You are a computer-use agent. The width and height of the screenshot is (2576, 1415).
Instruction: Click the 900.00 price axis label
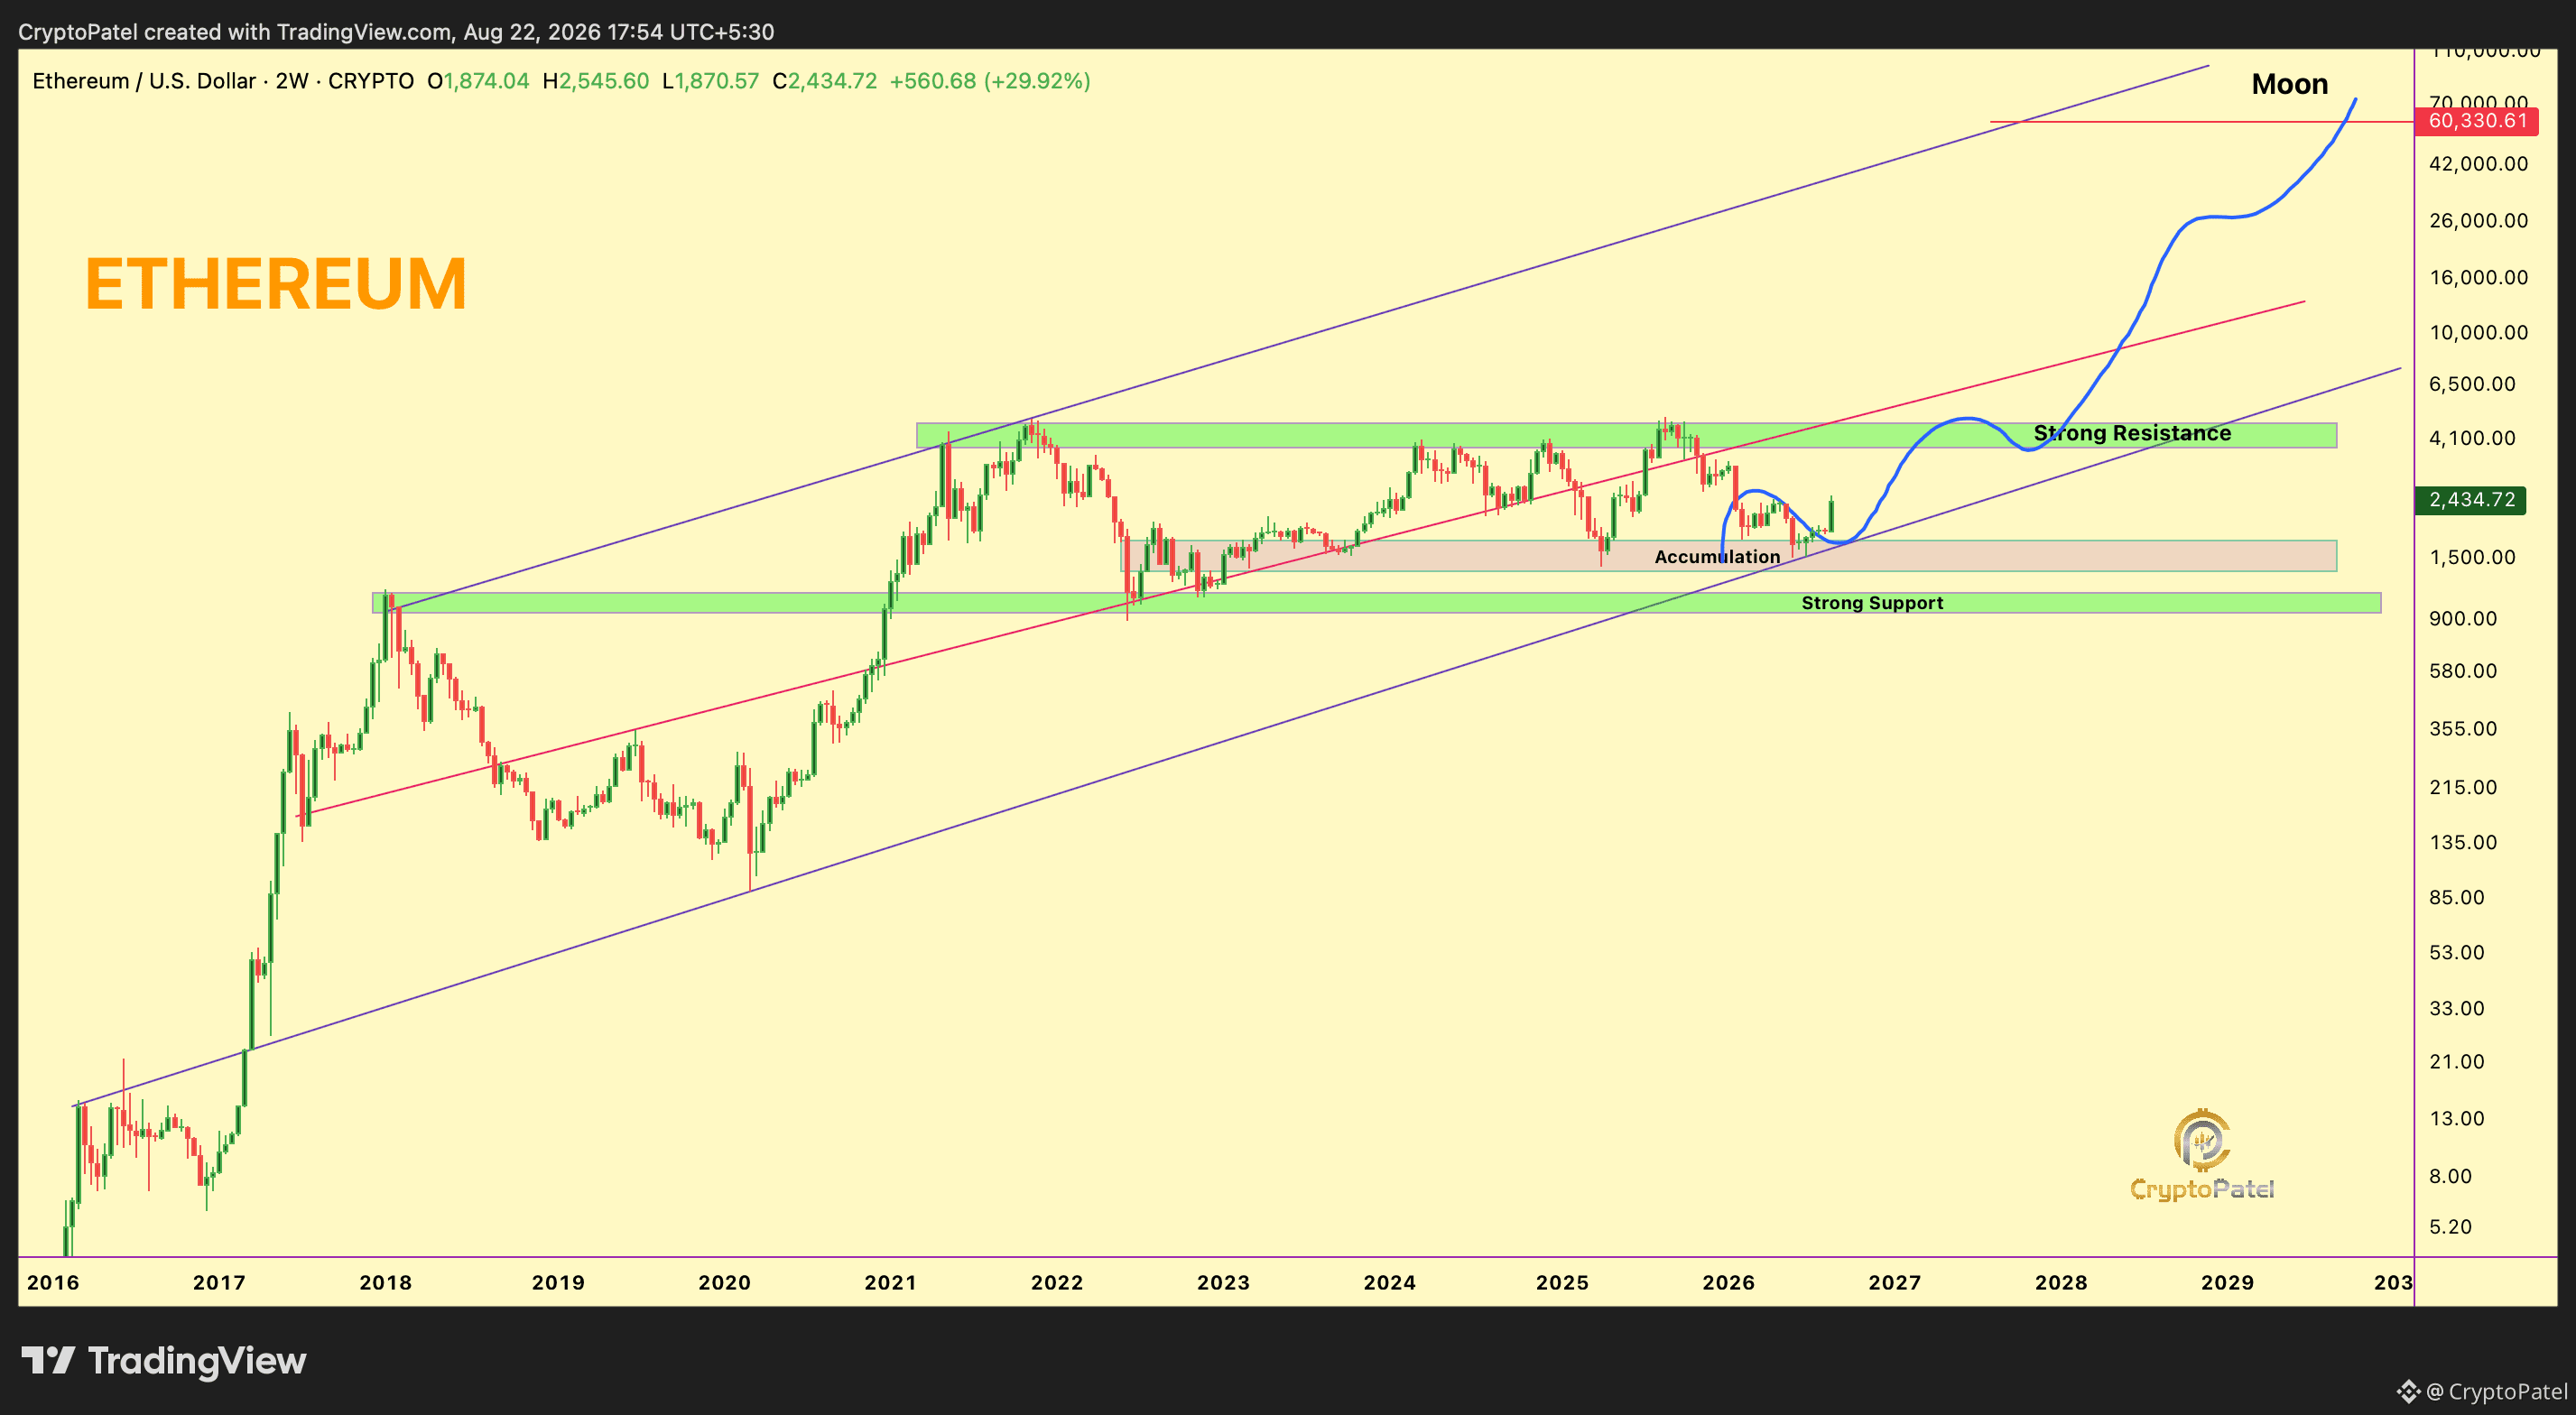click(2463, 618)
